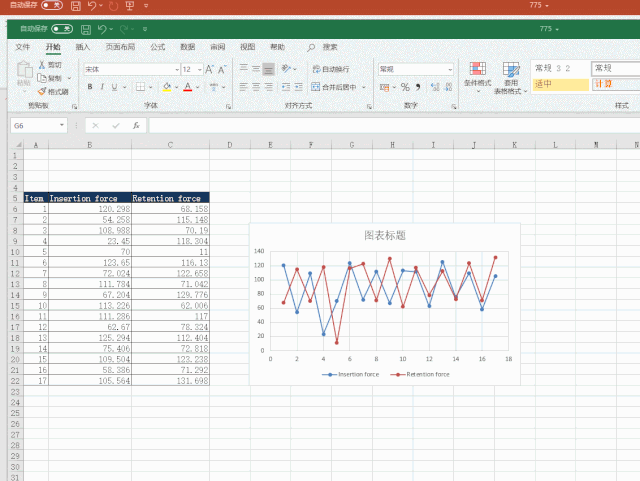Click the Save icon in quick access toolbar

(86, 30)
